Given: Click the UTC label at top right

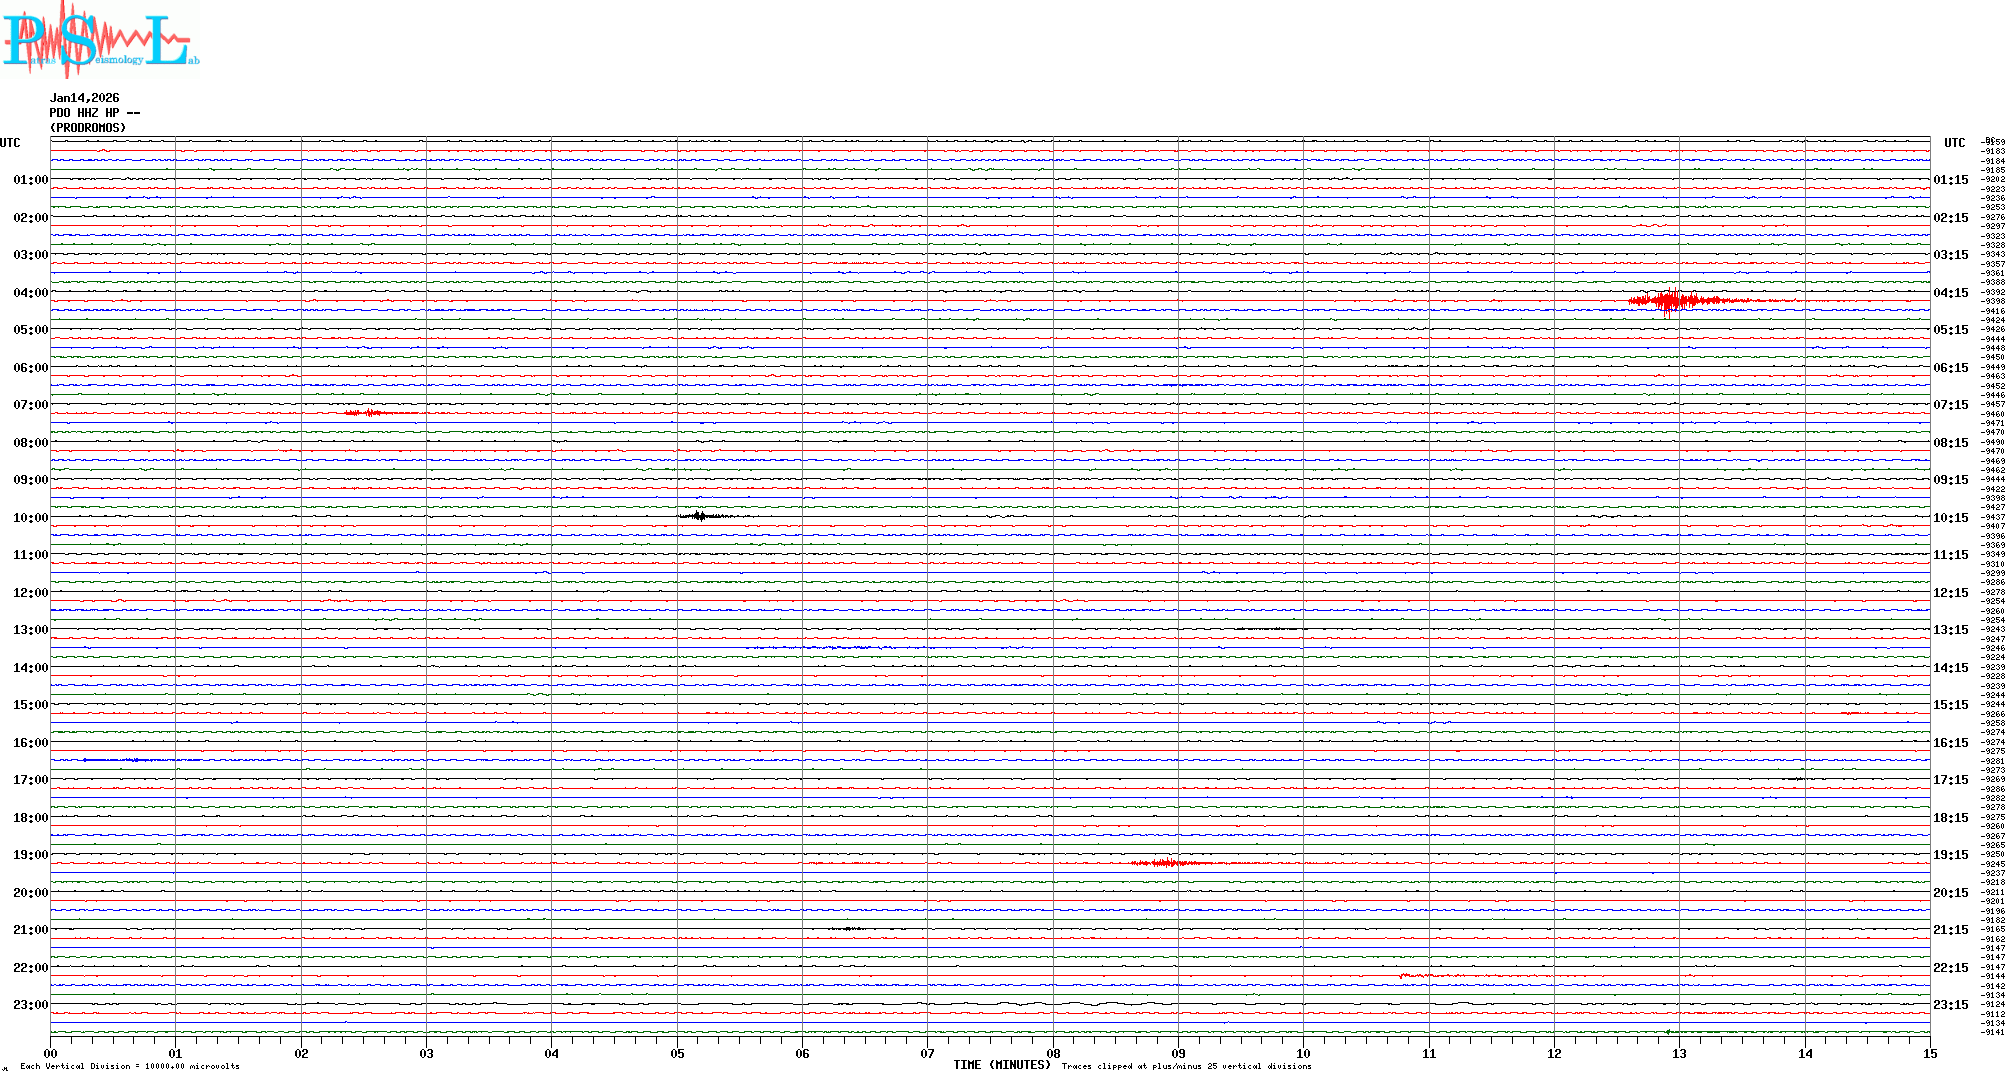Looking at the screenshot, I should 1954,143.
